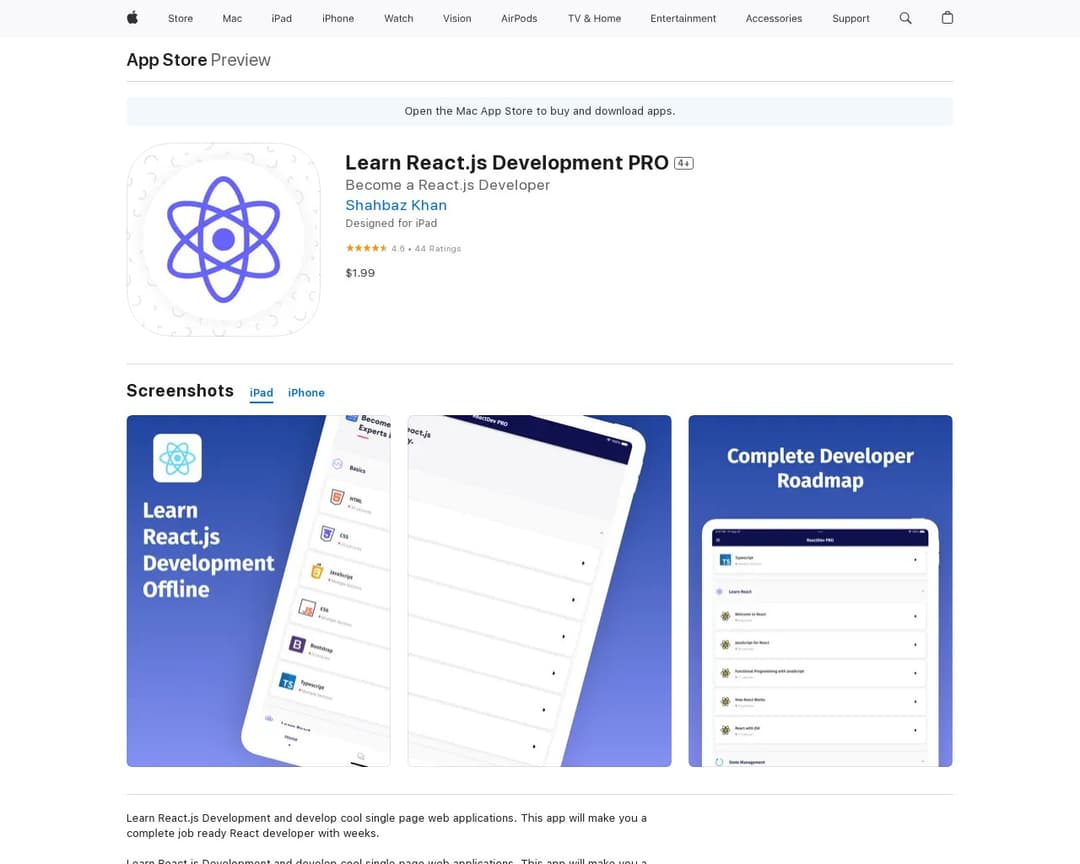This screenshot has width=1080, height=864.
Task: Click the Open the Mac App Store banner
Action: click(540, 111)
